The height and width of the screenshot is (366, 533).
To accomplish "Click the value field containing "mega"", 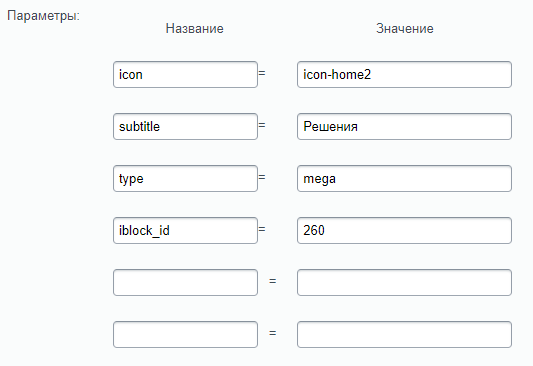I will coord(404,178).
